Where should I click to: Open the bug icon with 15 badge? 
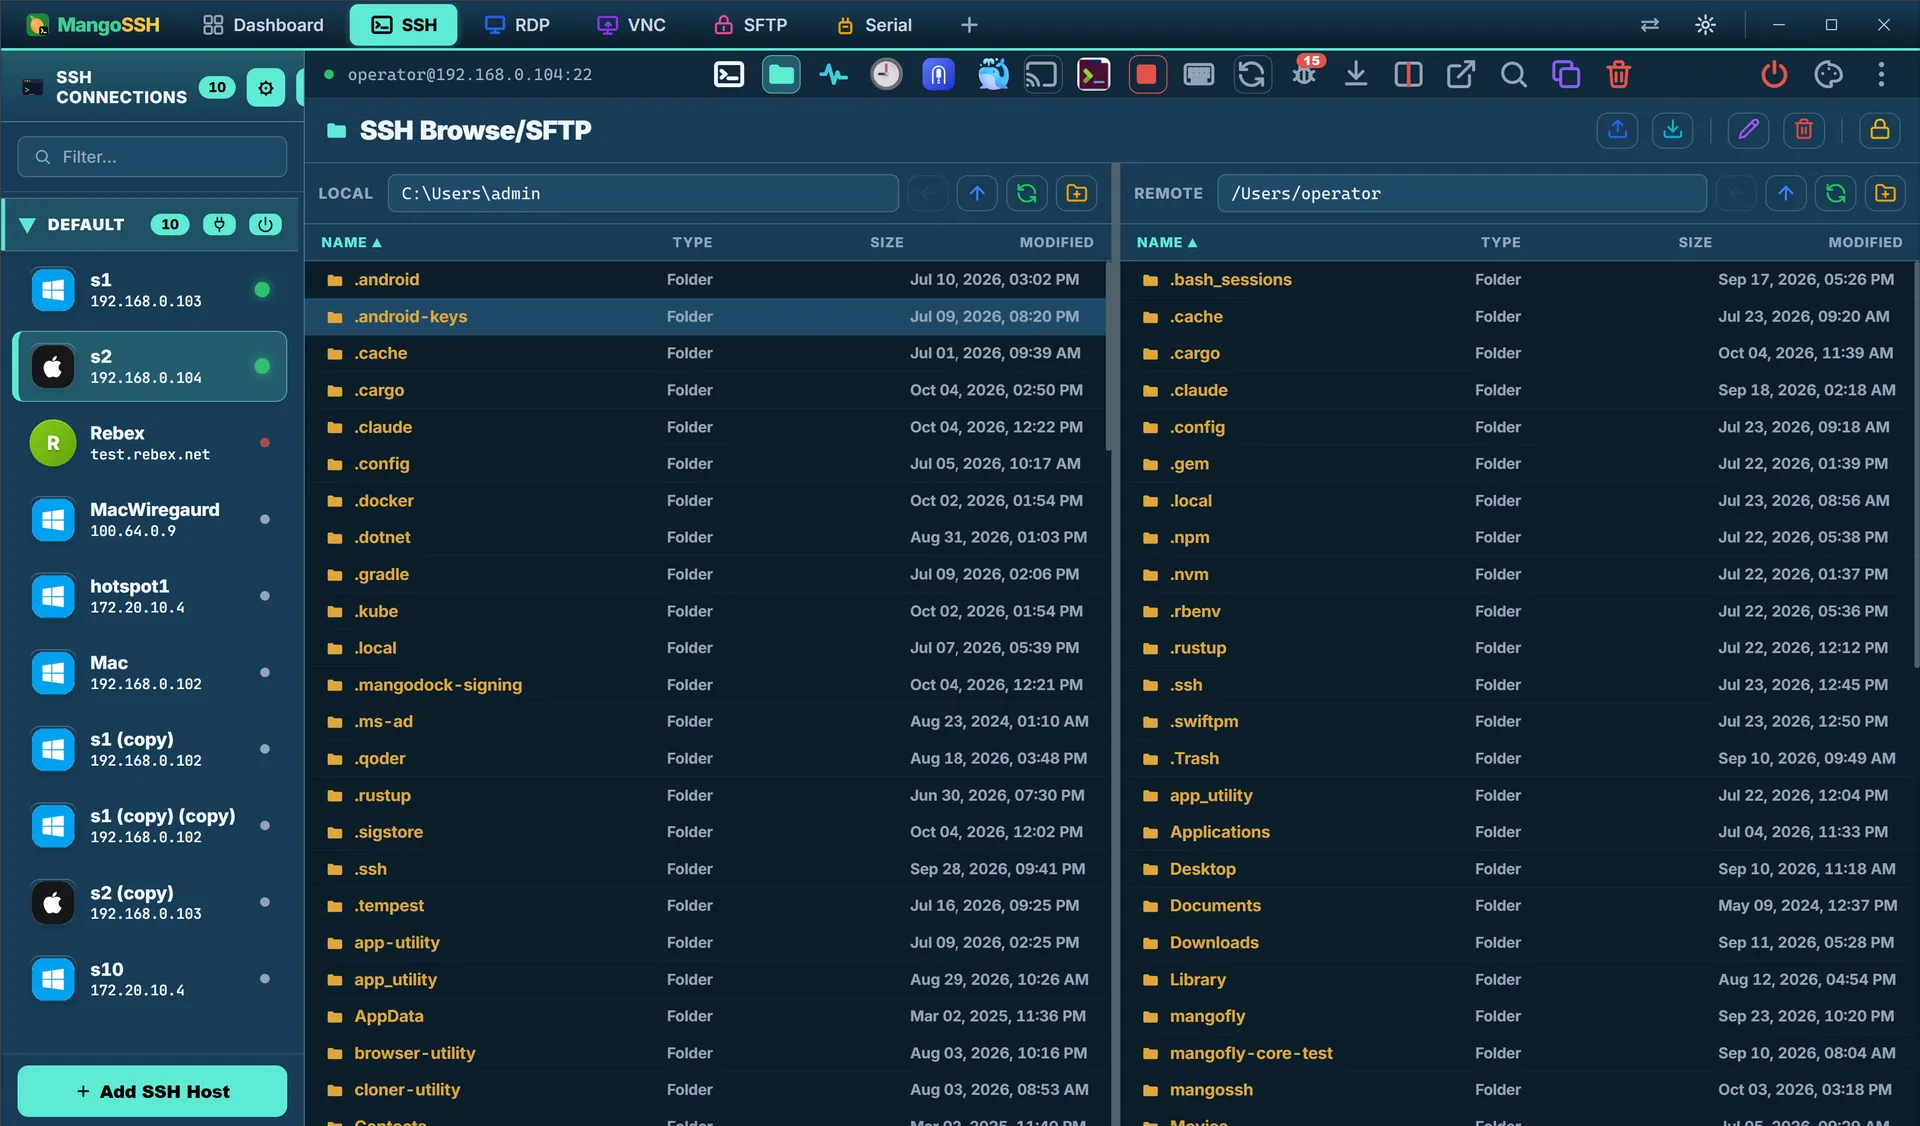[1304, 75]
